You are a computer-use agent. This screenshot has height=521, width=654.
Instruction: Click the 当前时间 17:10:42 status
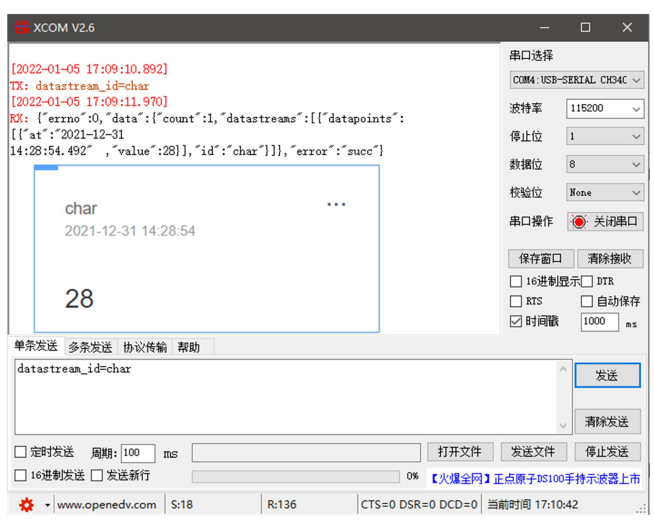click(x=533, y=505)
